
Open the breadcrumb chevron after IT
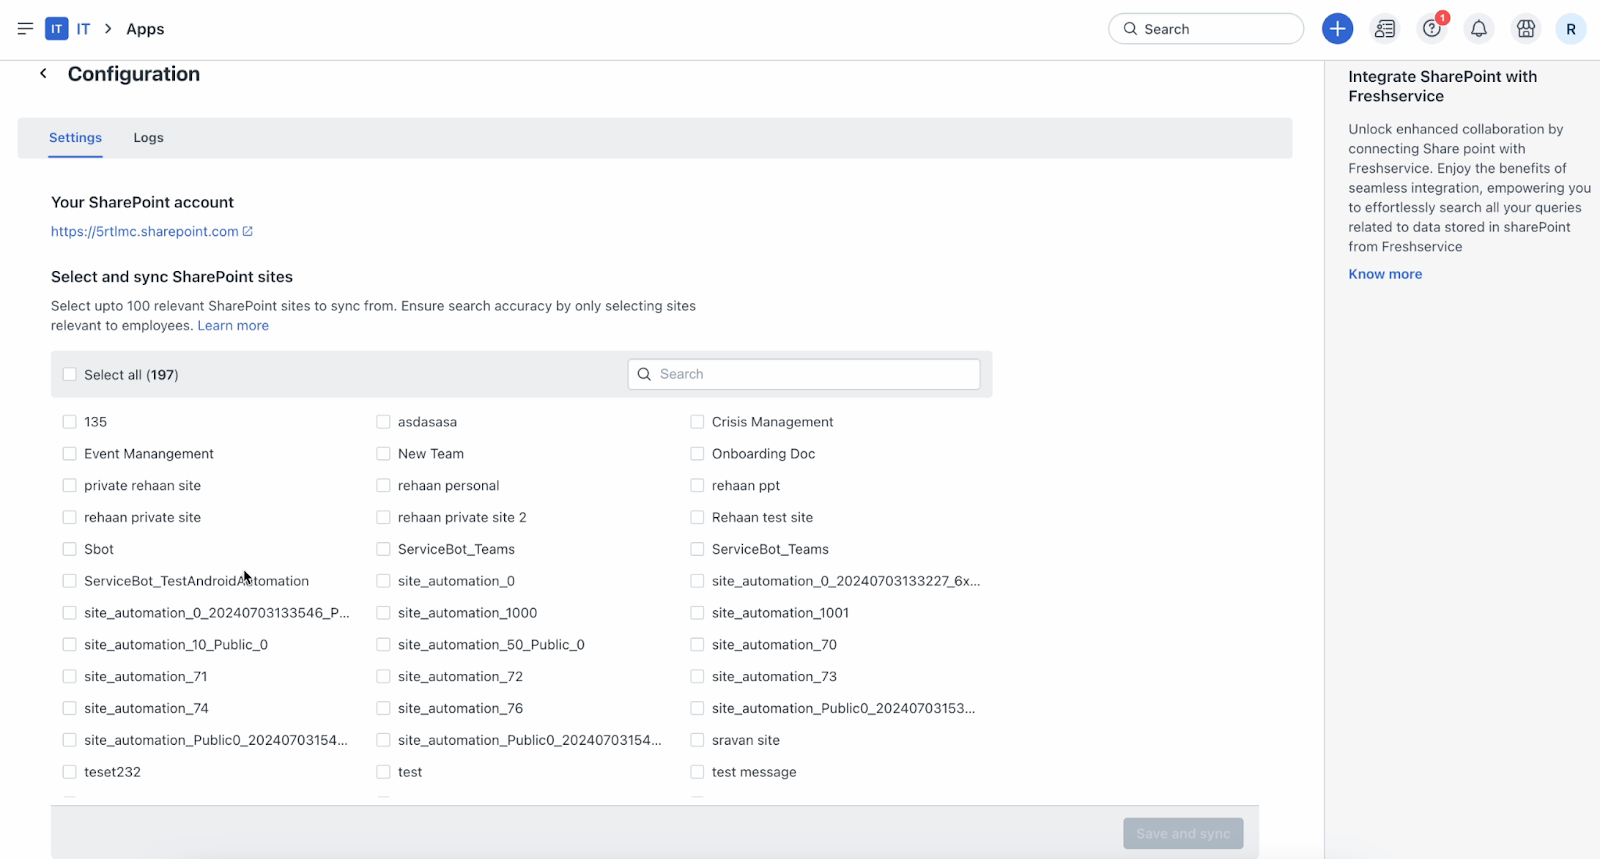[x=108, y=29]
